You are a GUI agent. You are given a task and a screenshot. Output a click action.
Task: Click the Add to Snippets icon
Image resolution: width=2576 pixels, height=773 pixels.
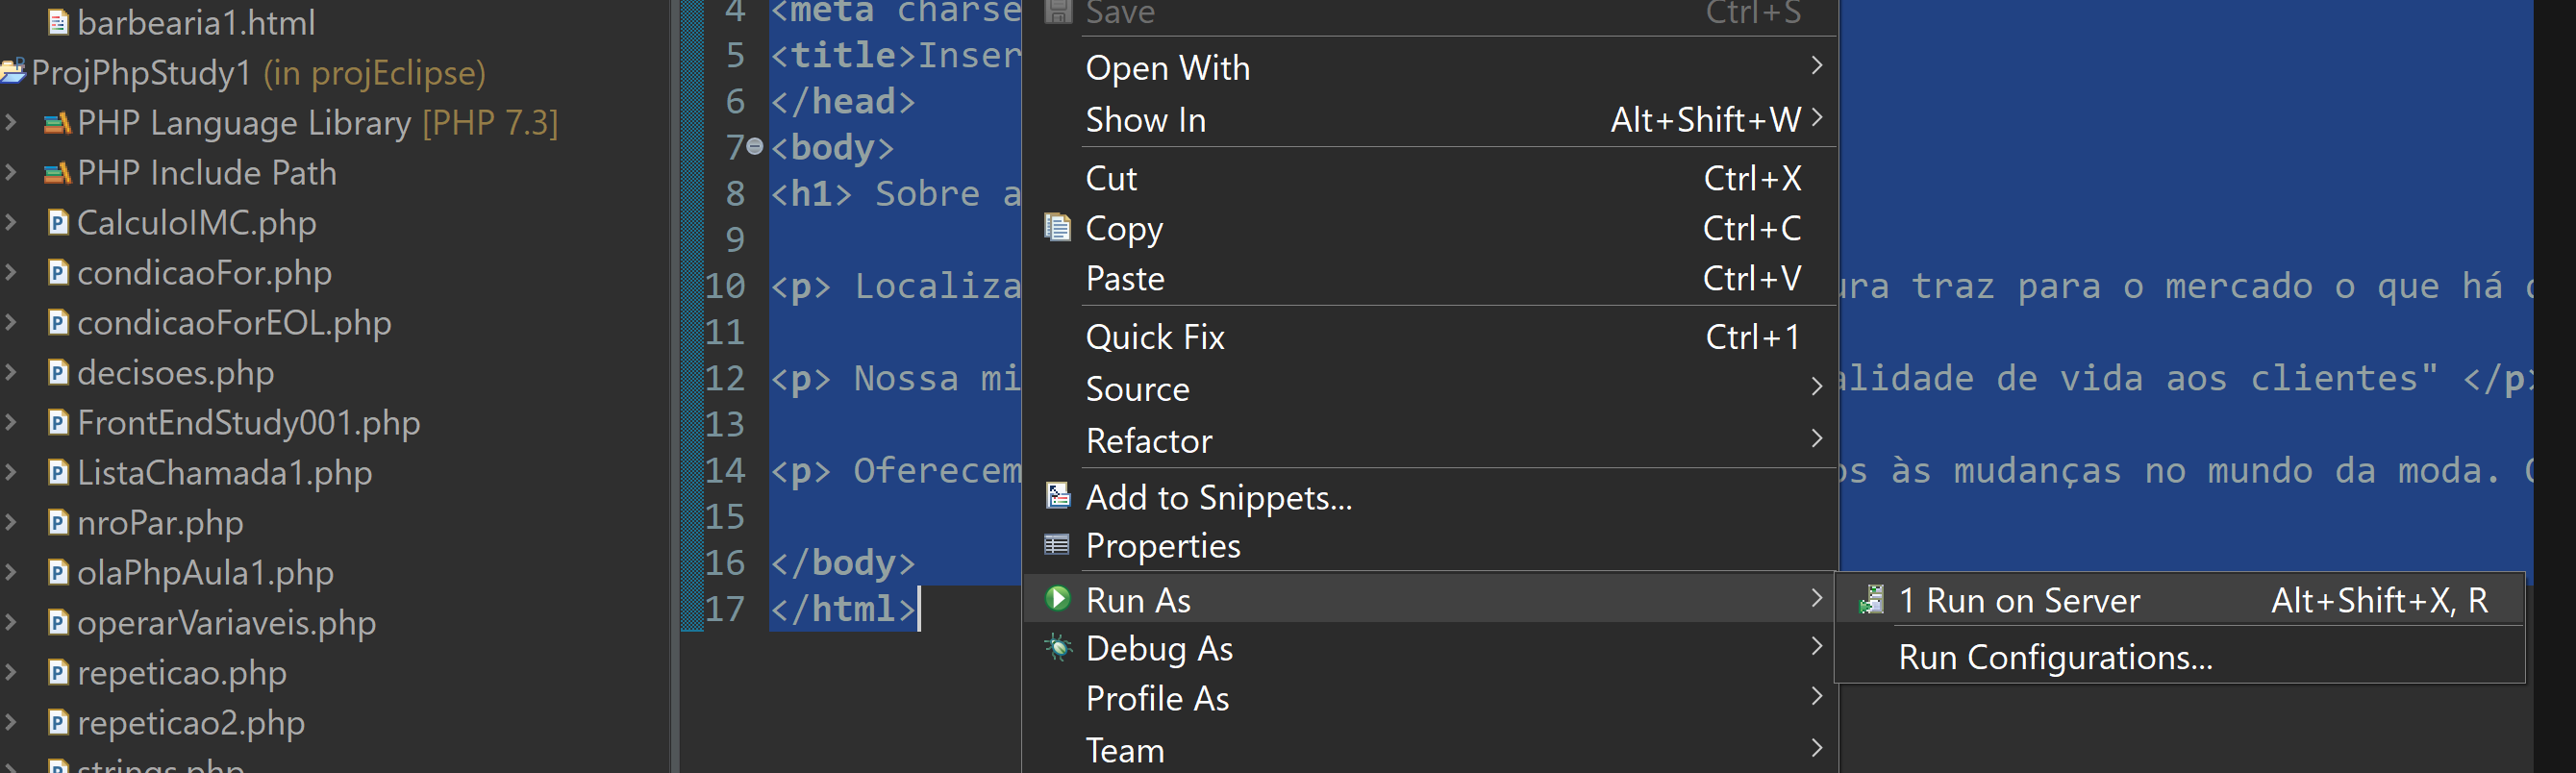pyautogui.click(x=1057, y=496)
